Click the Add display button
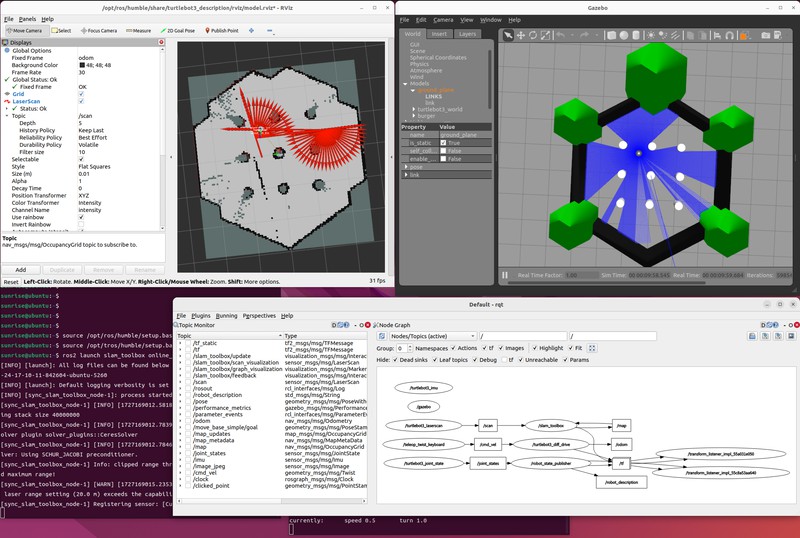Viewport: 800px width, 538px height. pos(21,270)
